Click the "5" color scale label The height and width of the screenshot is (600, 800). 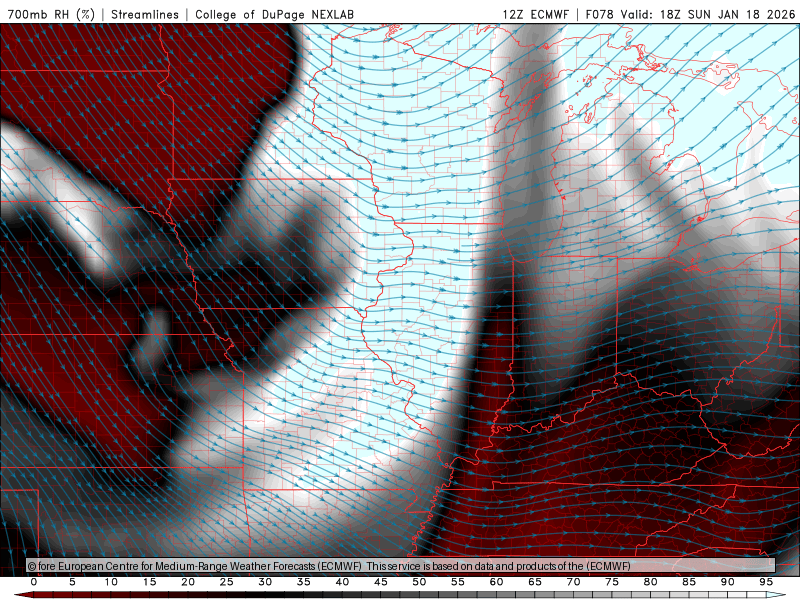click(x=72, y=582)
